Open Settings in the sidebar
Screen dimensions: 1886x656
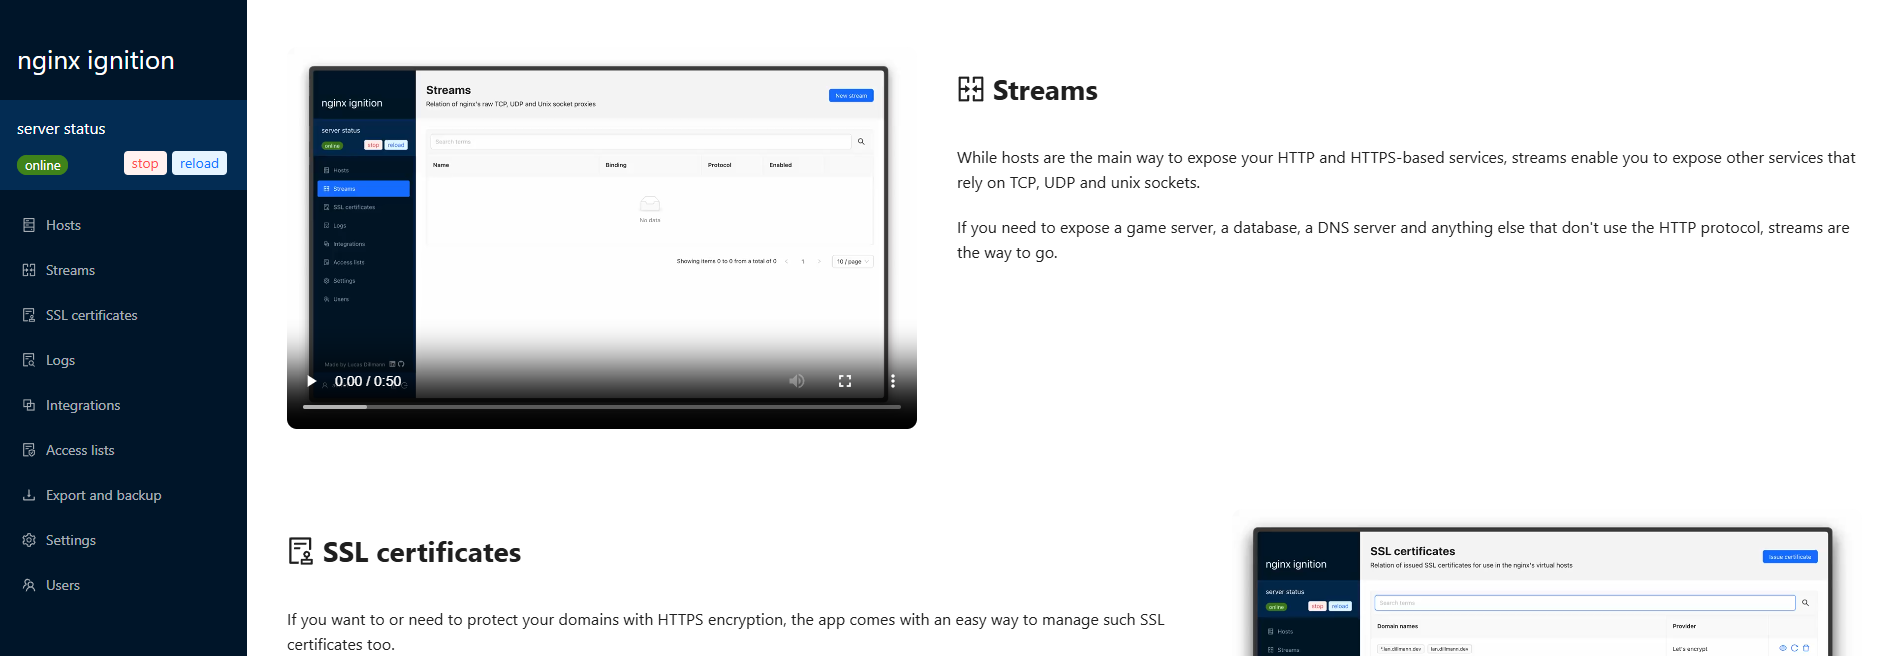coord(123,540)
